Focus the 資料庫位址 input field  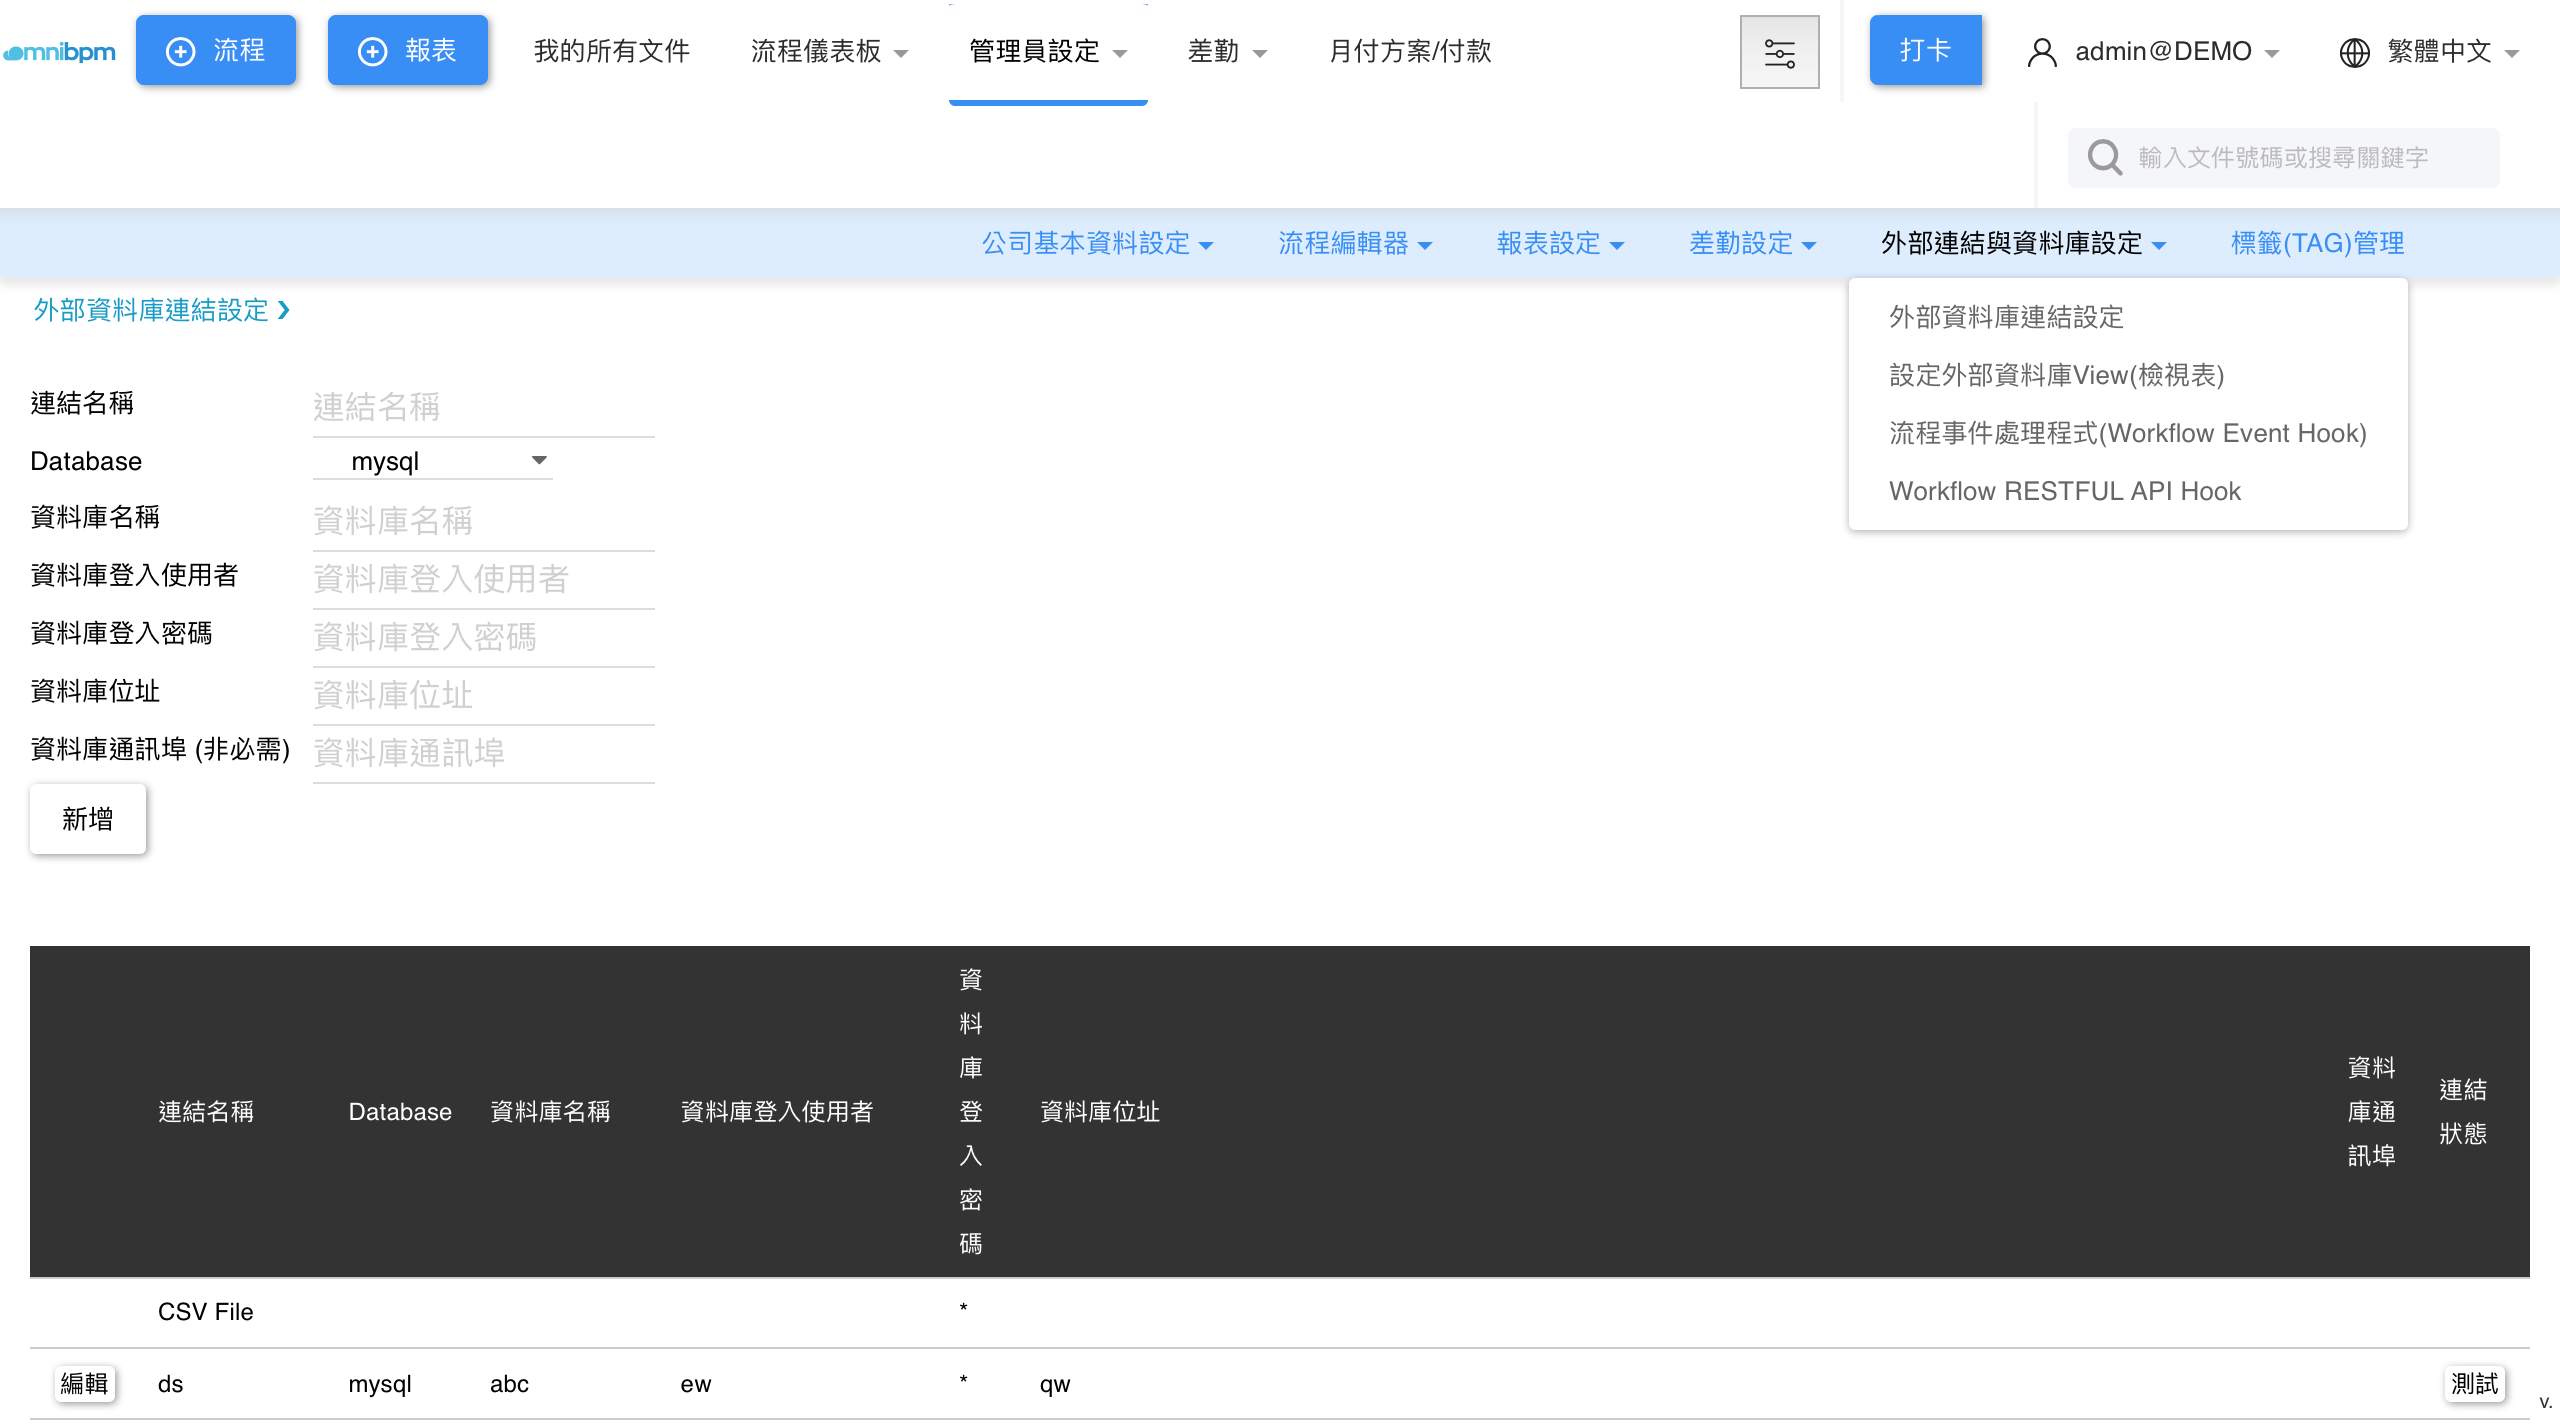(484, 695)
